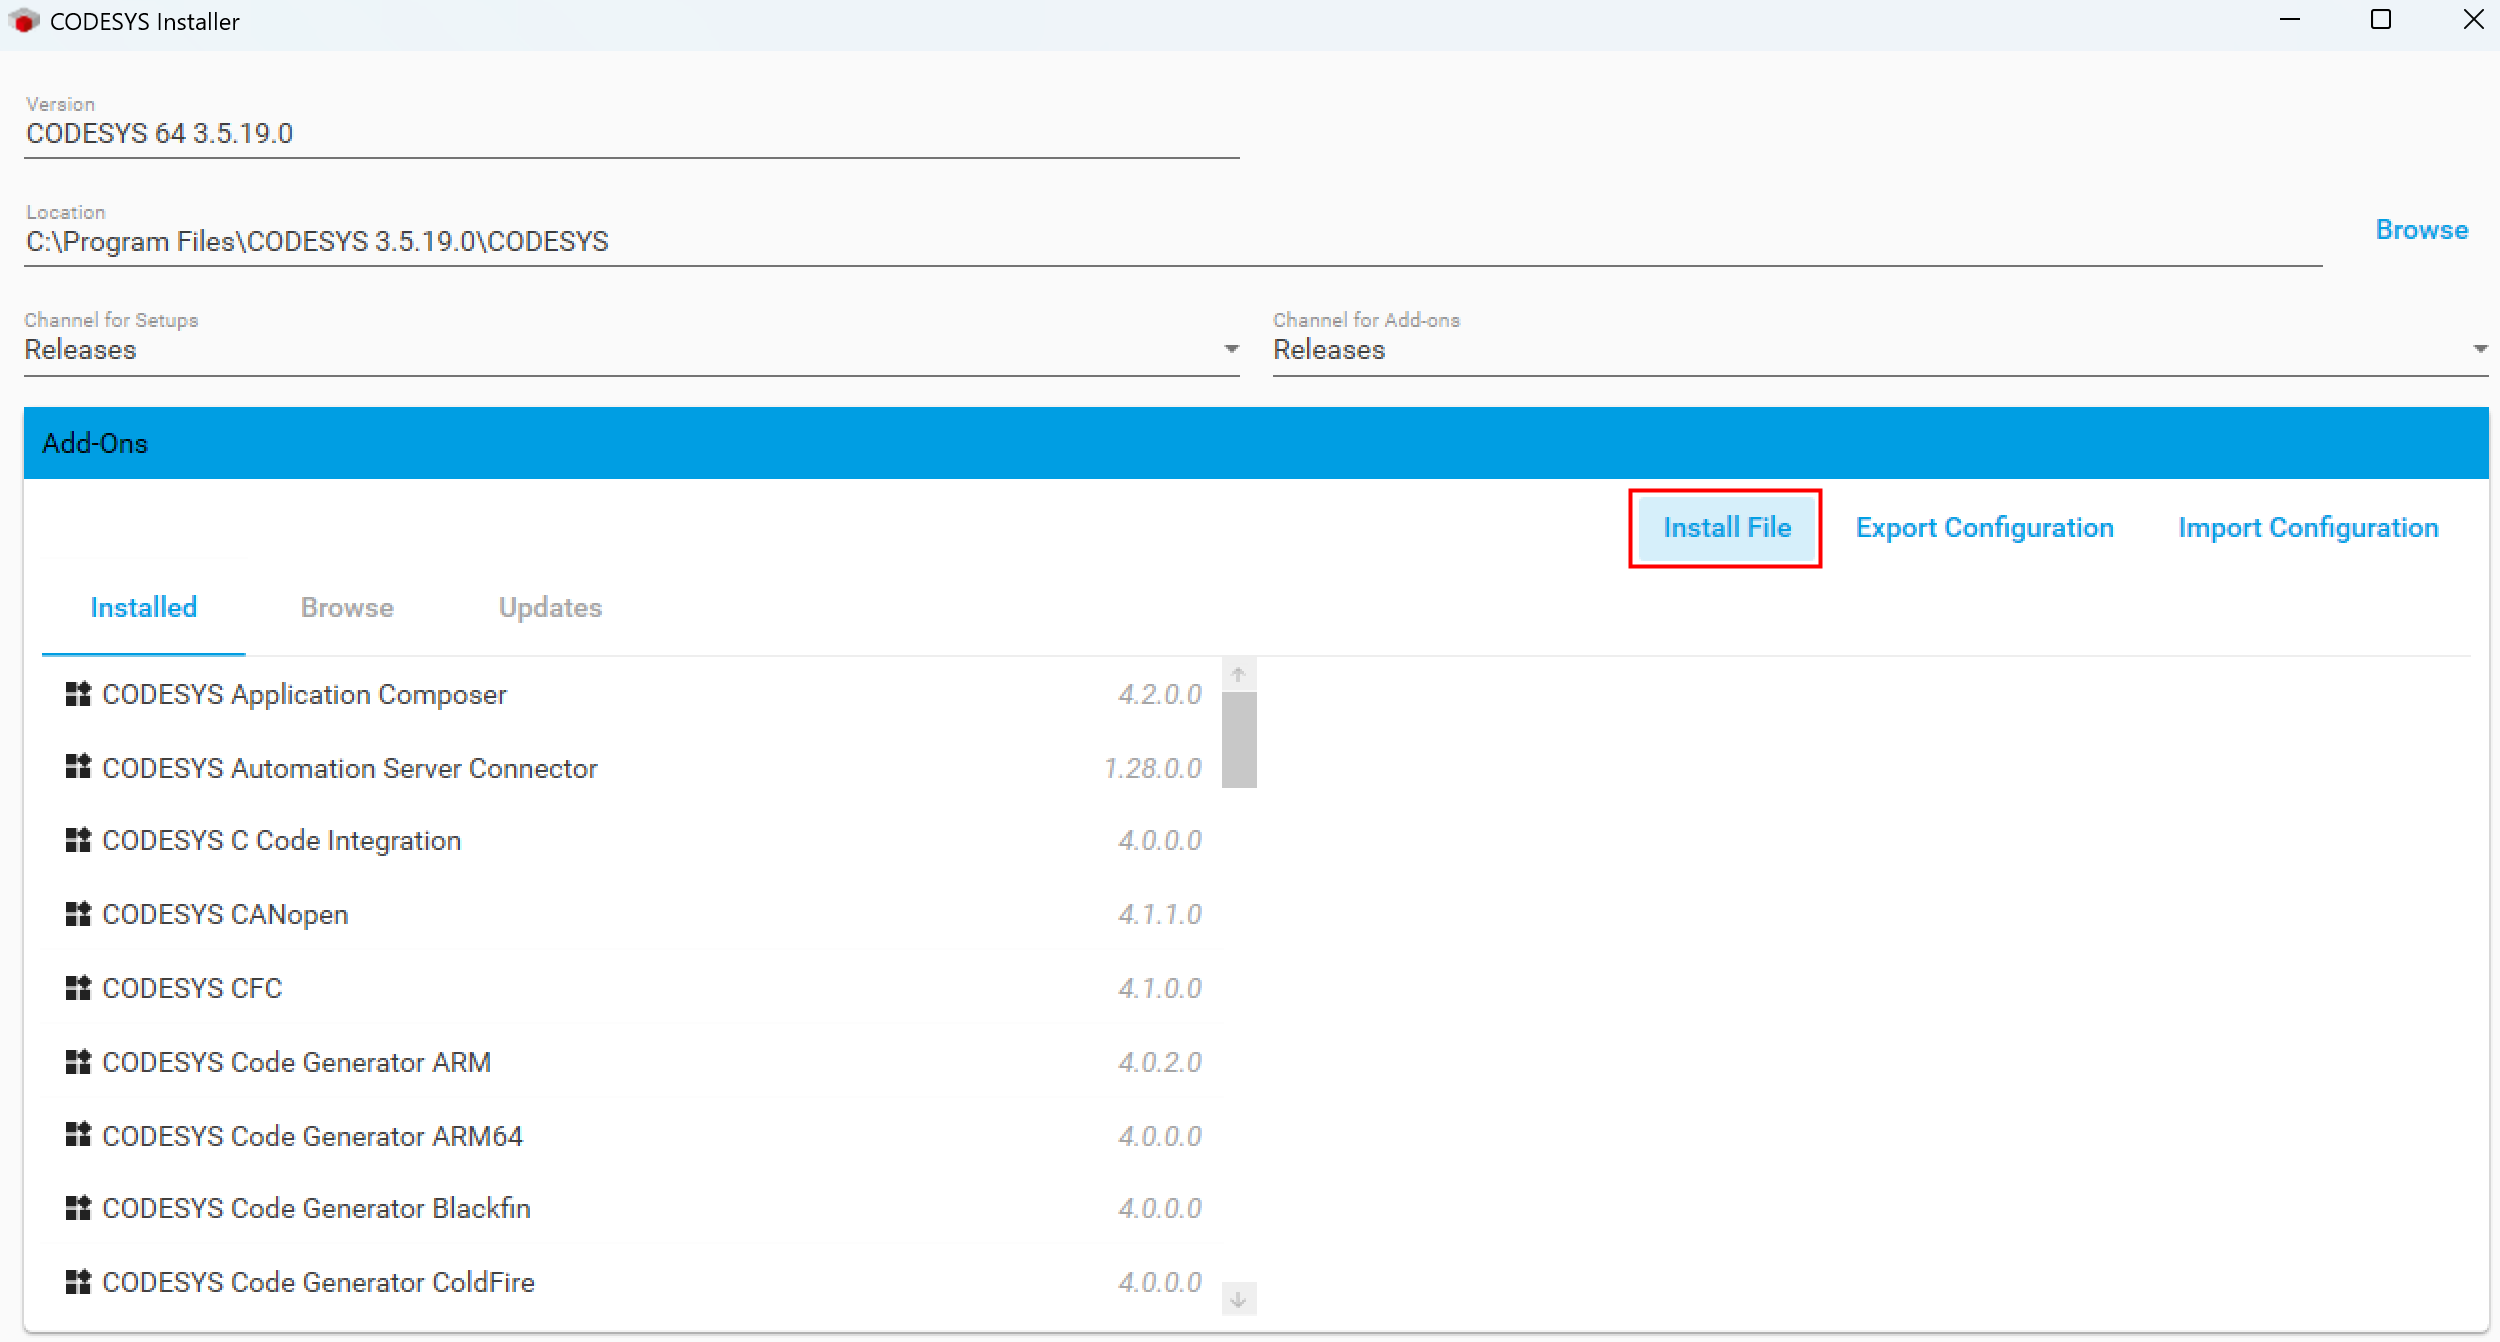
Task: Click the Install File button
Action: tap(1726, 528)
